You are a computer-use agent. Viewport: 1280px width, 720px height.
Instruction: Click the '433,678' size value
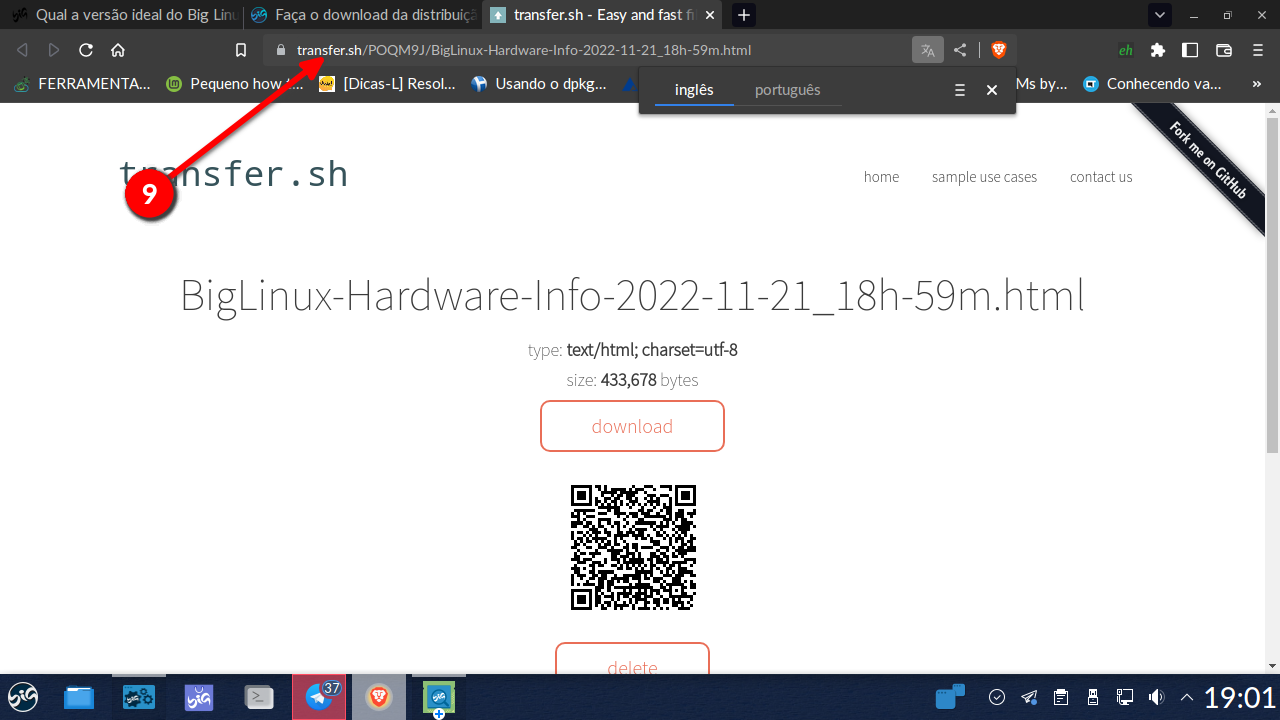coord(628,380)
